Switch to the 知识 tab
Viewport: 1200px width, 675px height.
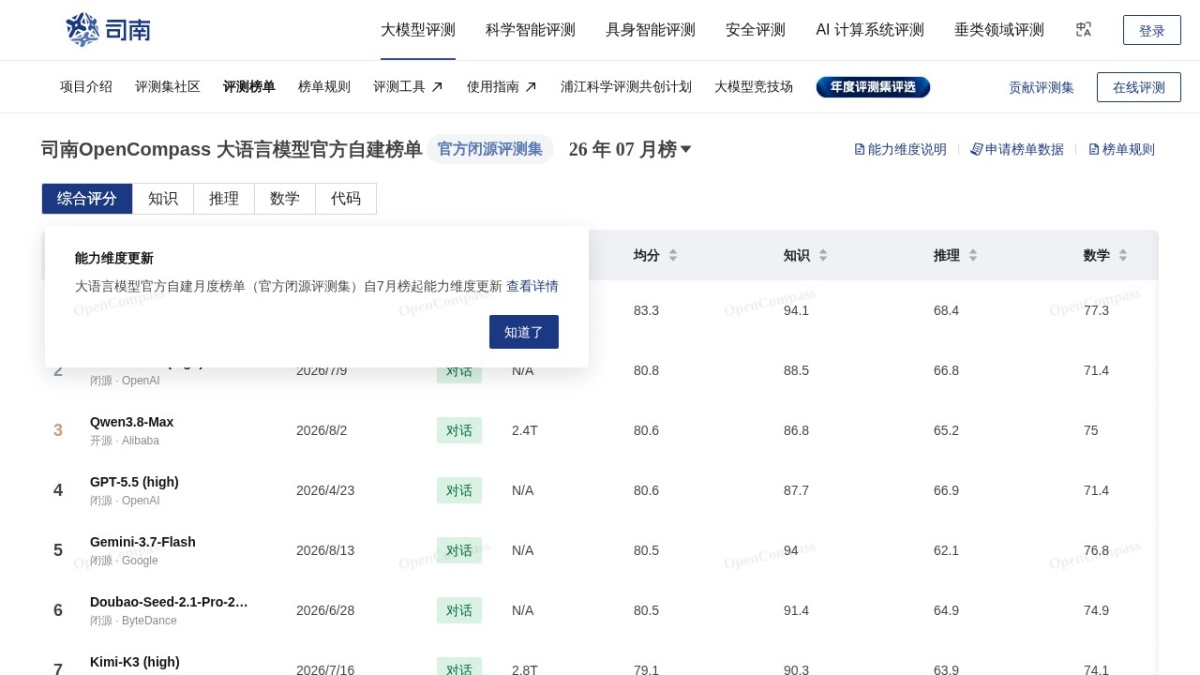click(163, 198)
